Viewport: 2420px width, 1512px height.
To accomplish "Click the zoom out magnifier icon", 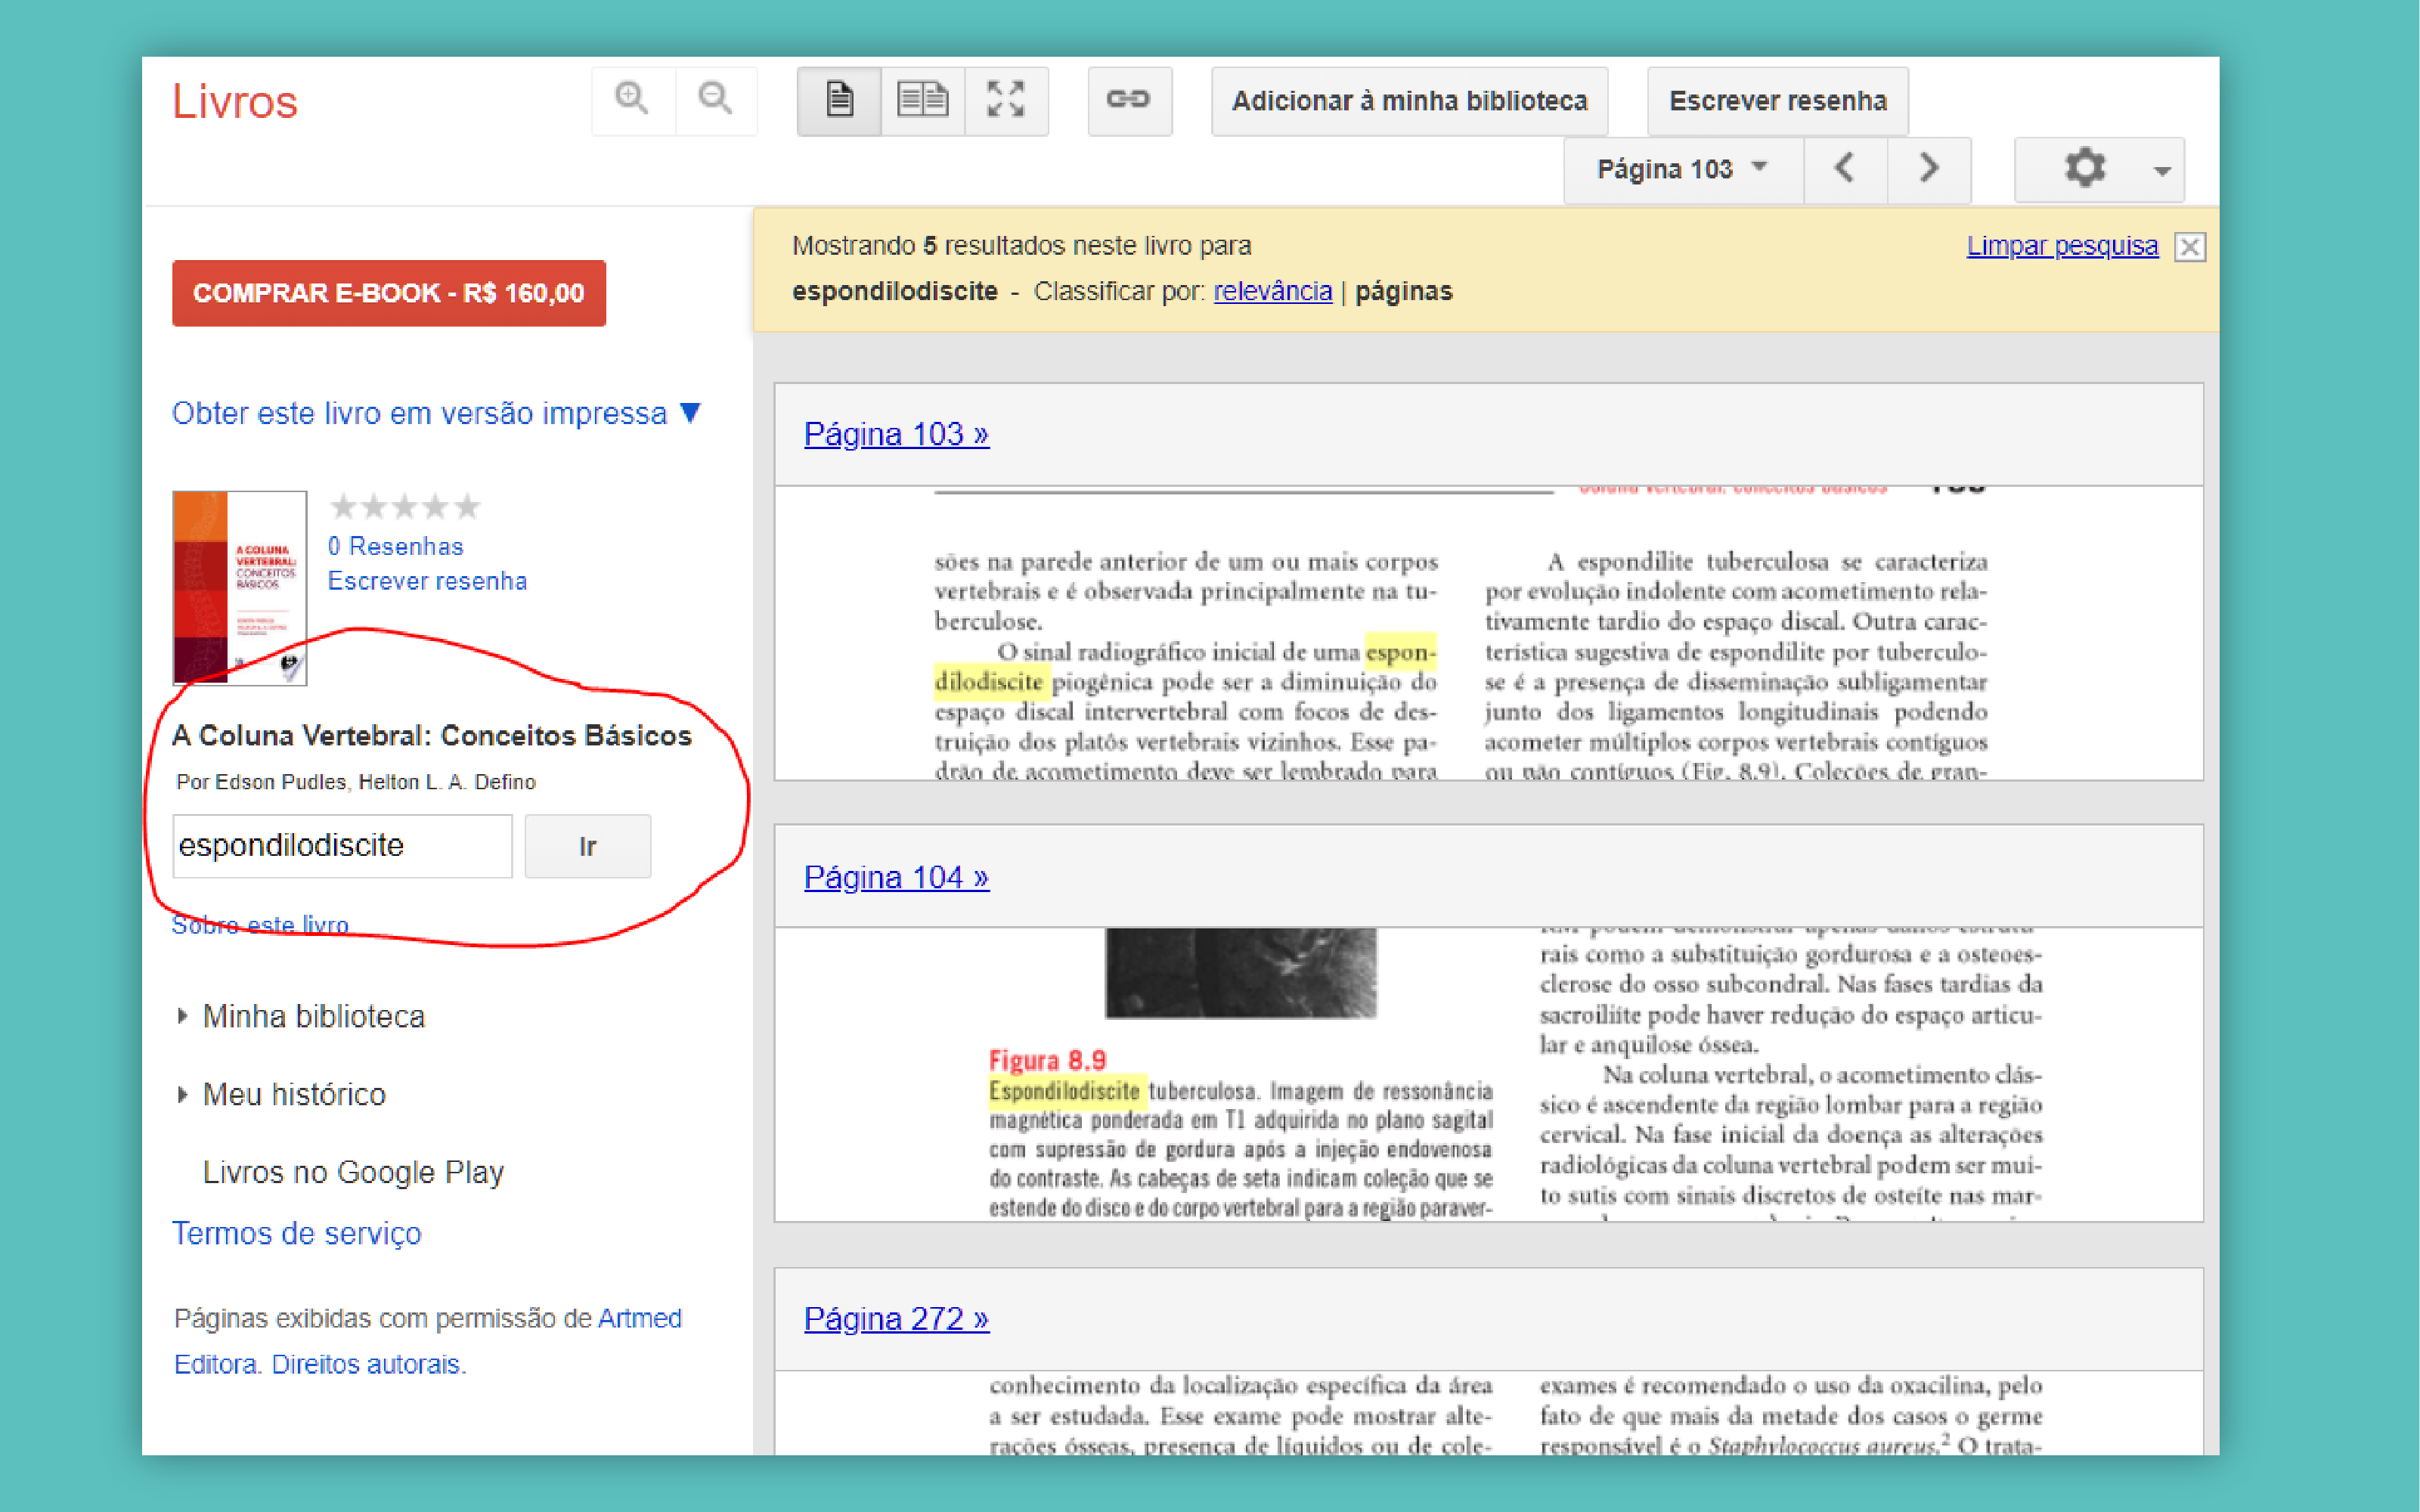I will pos(715,99).
